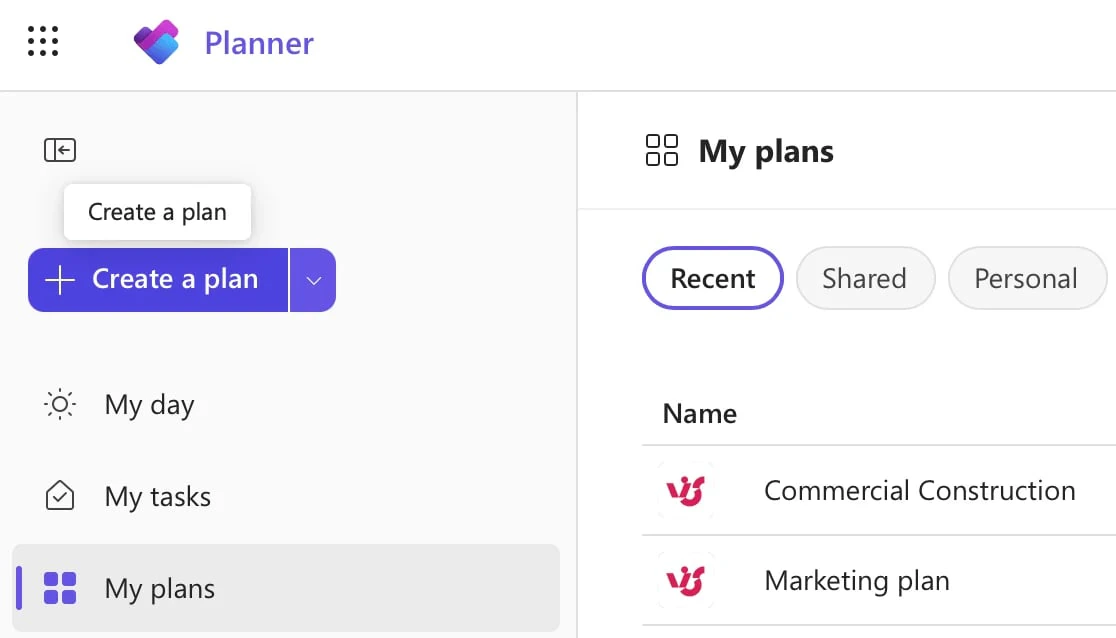Click the plus icon in Create a plan
This screenshot has height=638, width=1116.
pos(60,280)
